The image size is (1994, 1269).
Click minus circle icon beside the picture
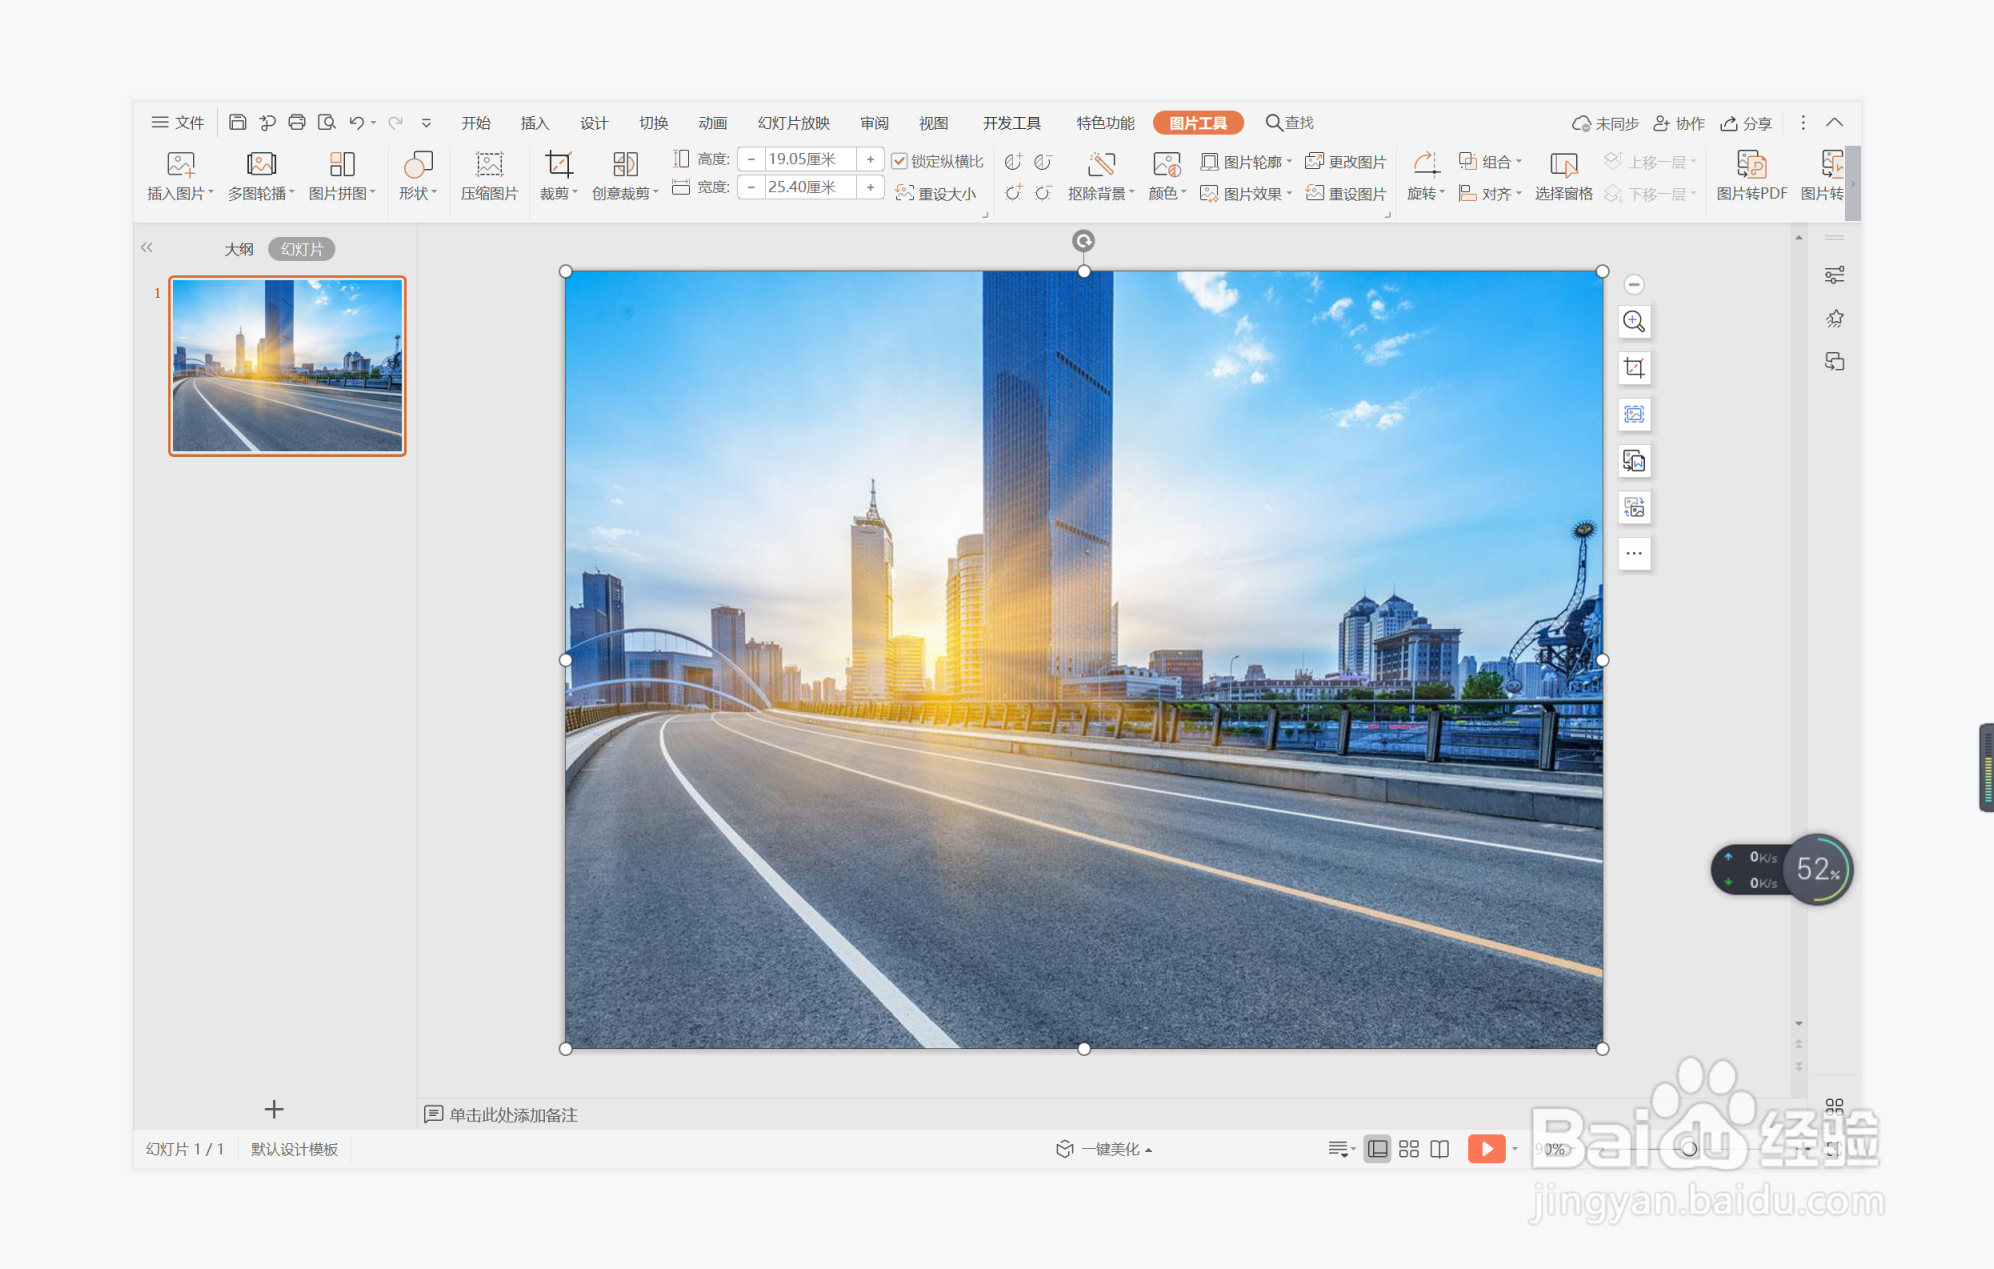click(x=1634, y=285)
